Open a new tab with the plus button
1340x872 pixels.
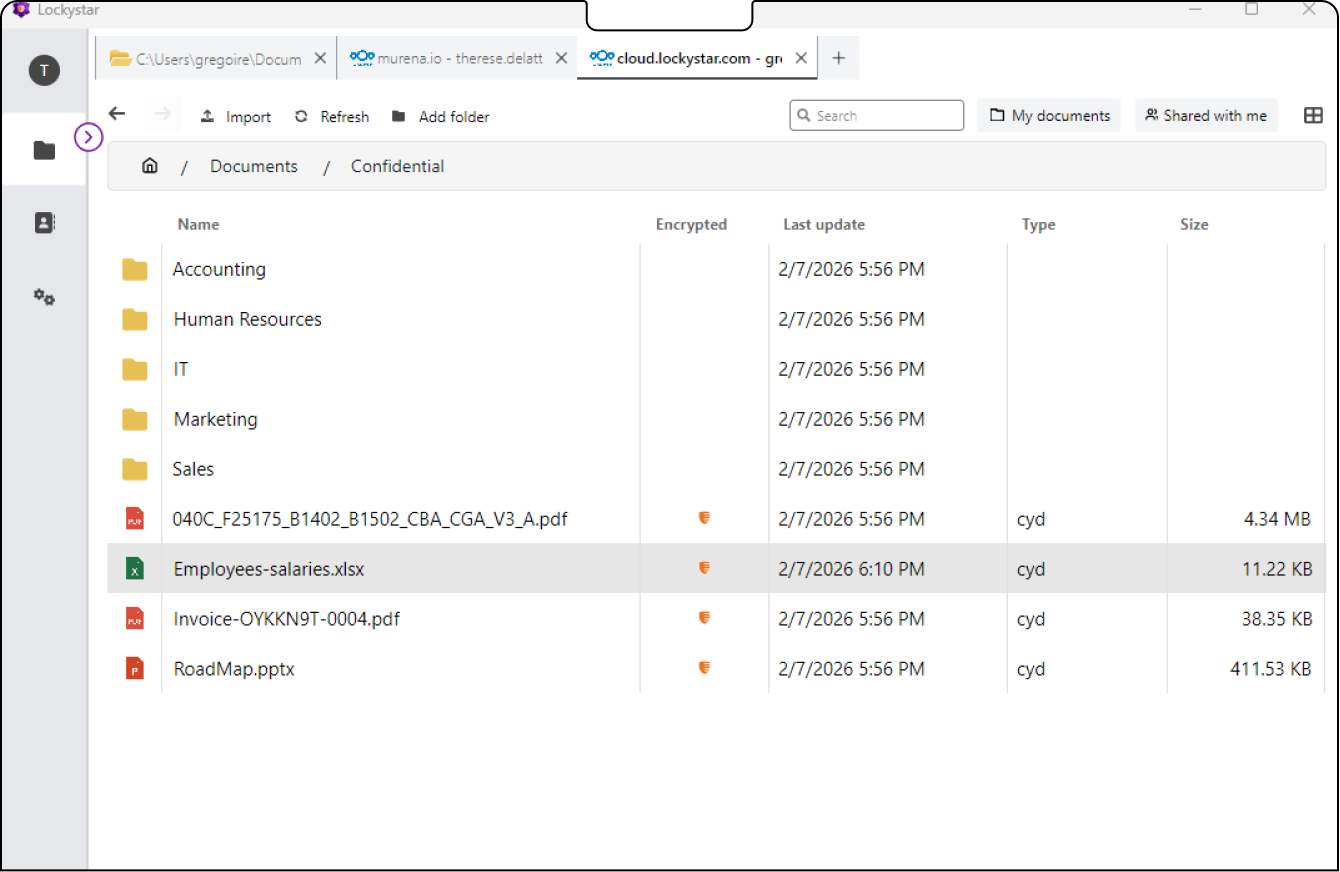tap(838, 57)
